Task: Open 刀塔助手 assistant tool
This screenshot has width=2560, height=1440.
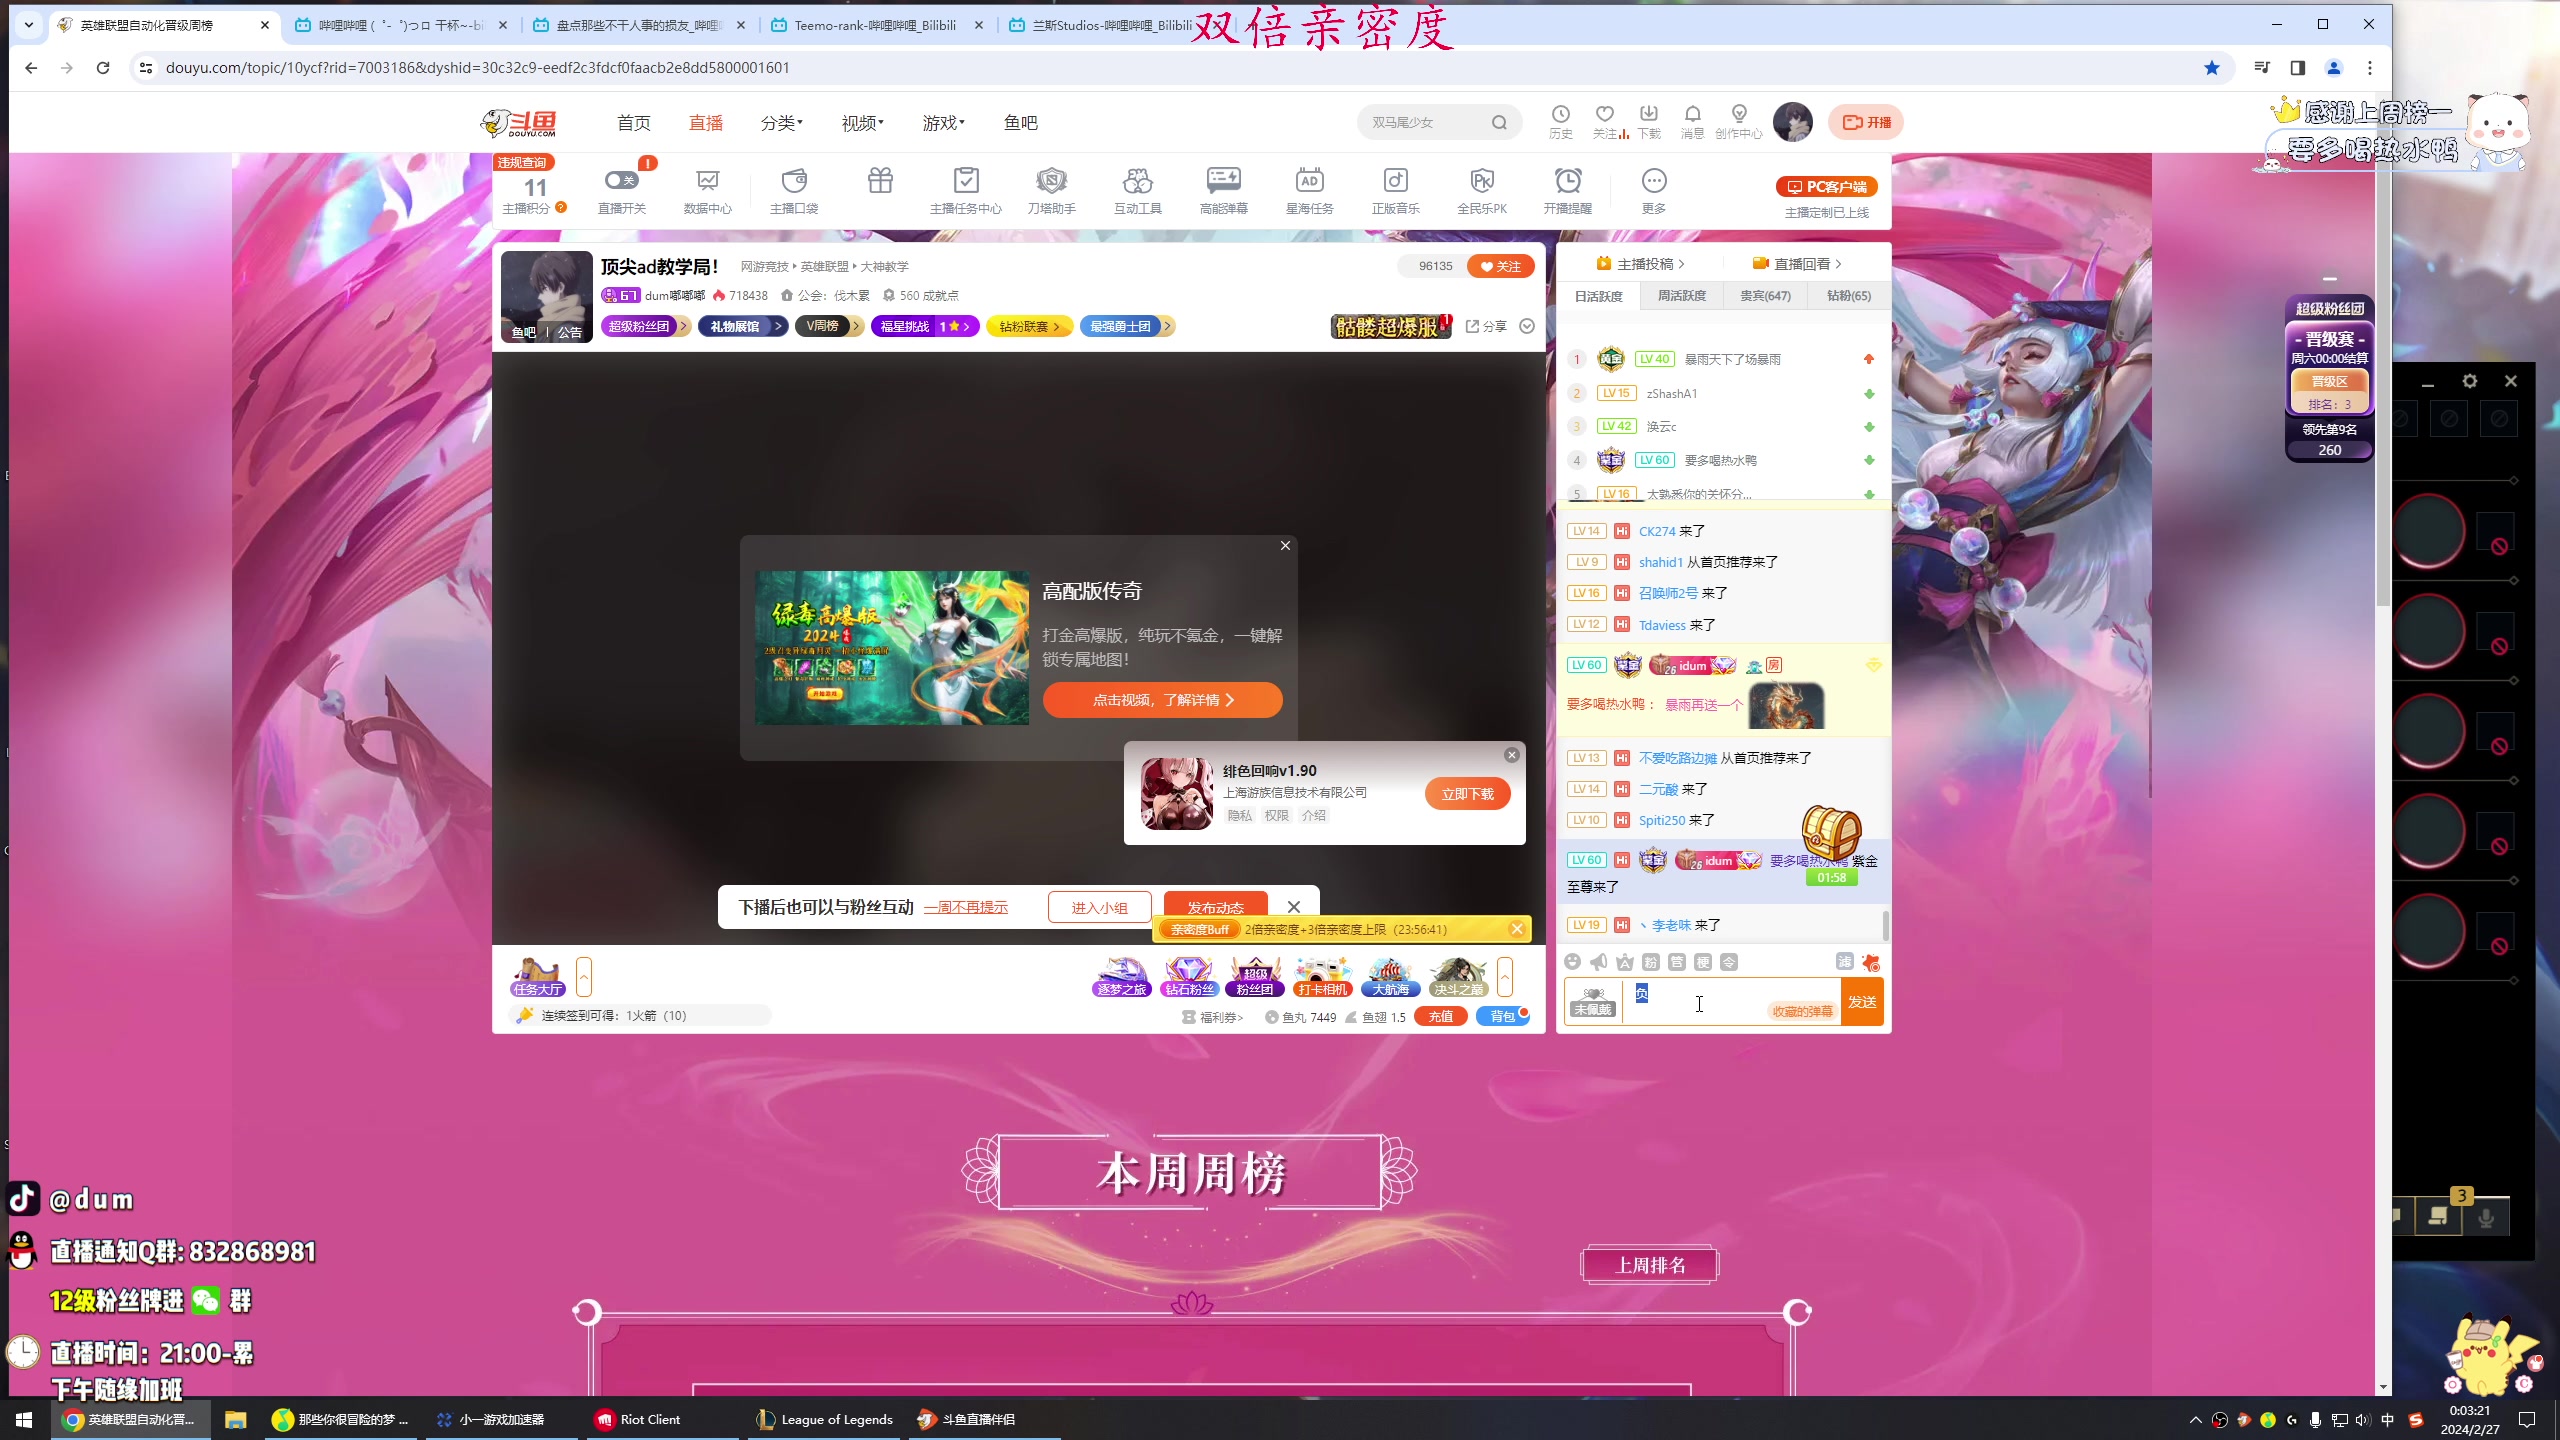Action: pos(1051,190)
